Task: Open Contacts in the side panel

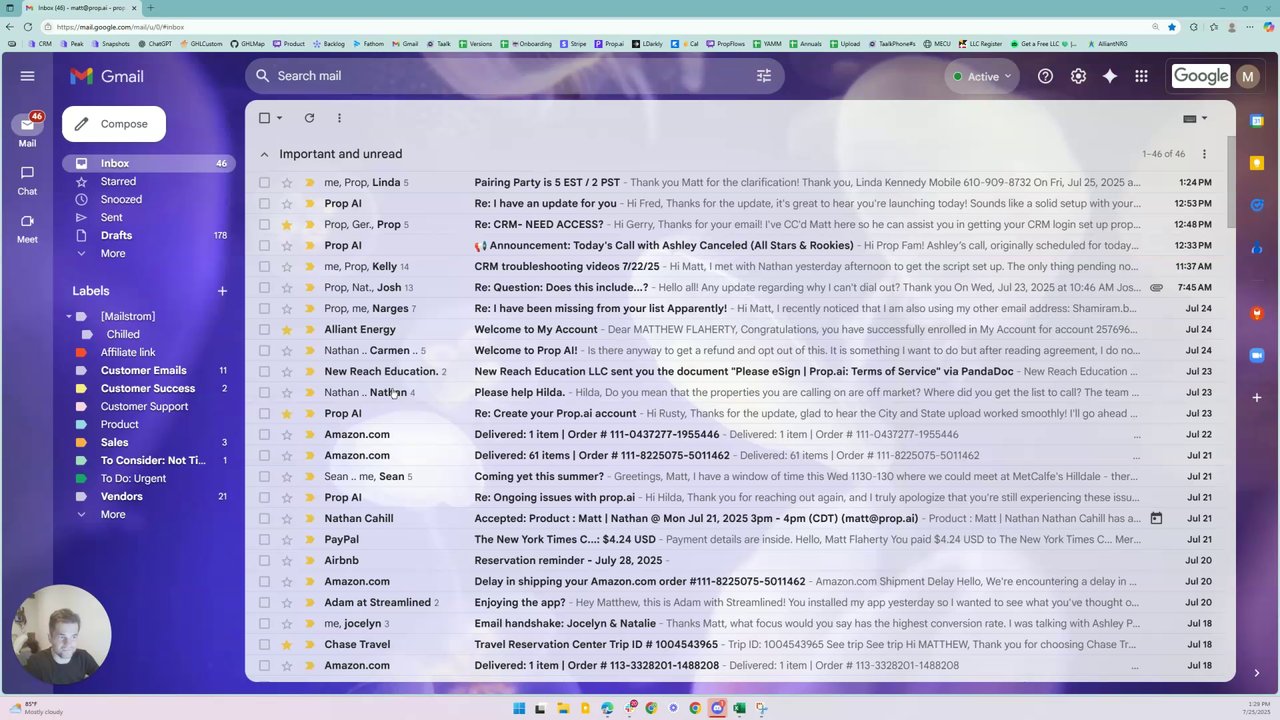Action: click(1257, 249)
